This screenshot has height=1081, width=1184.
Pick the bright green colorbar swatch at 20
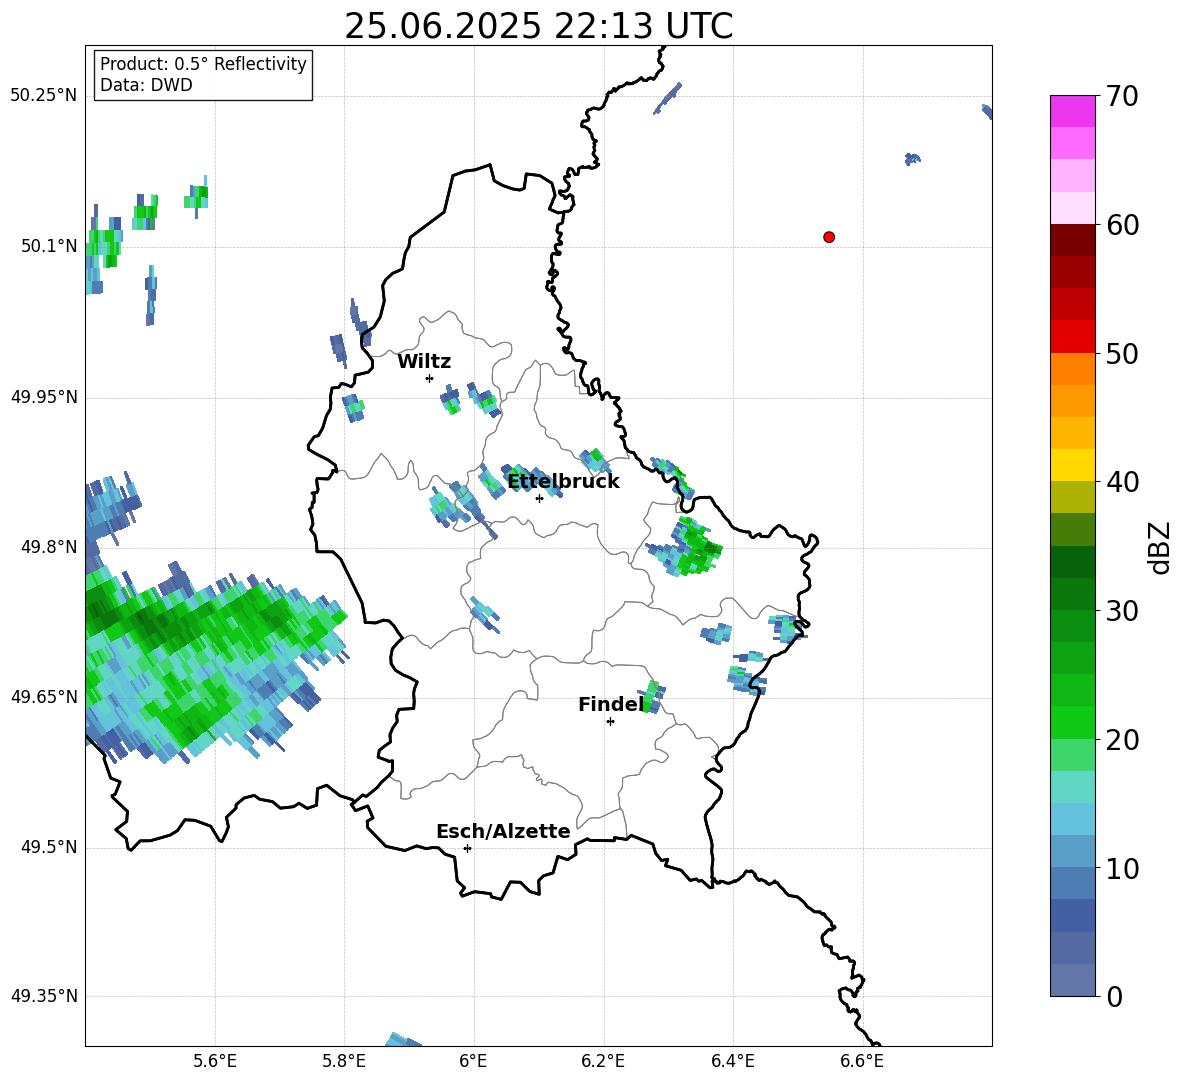(1072, 722)
